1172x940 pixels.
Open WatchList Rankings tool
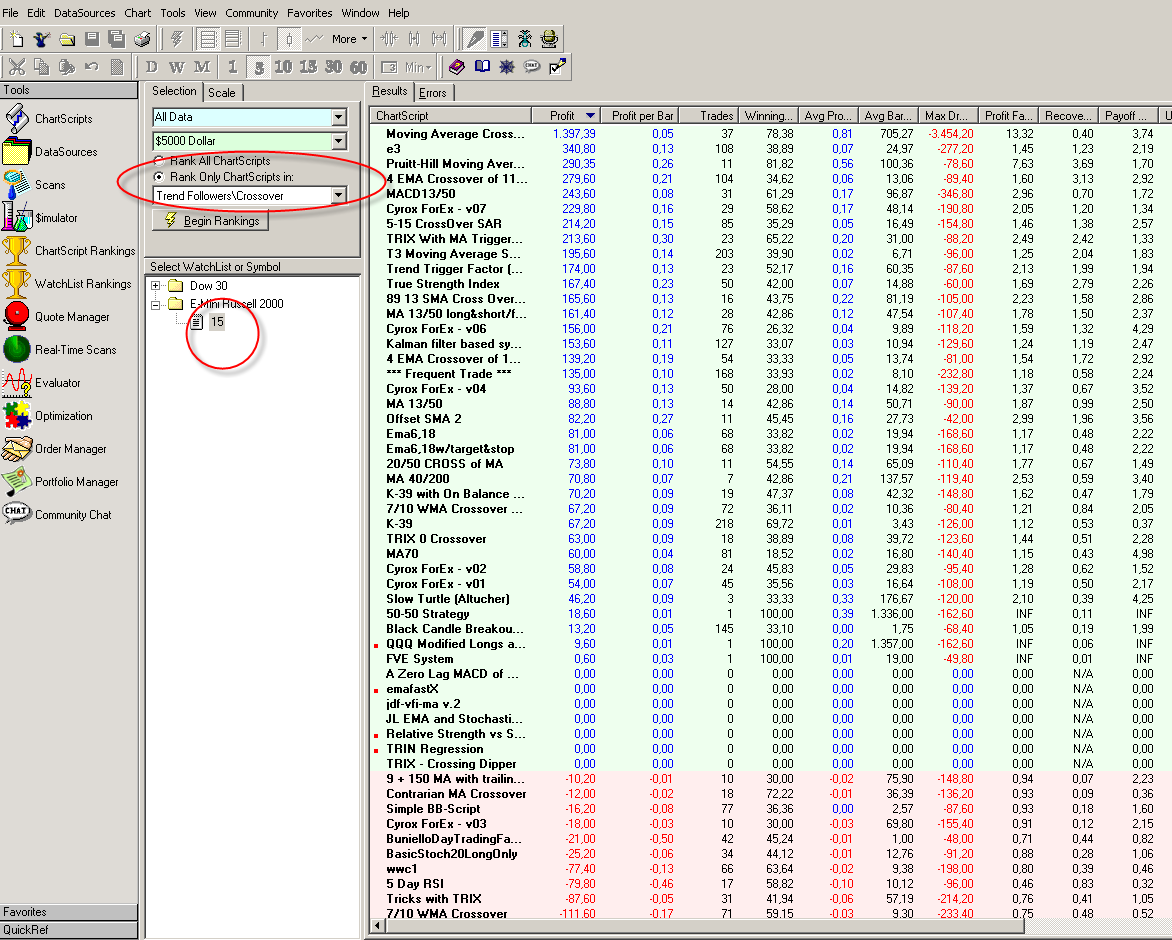pos(67,284)
